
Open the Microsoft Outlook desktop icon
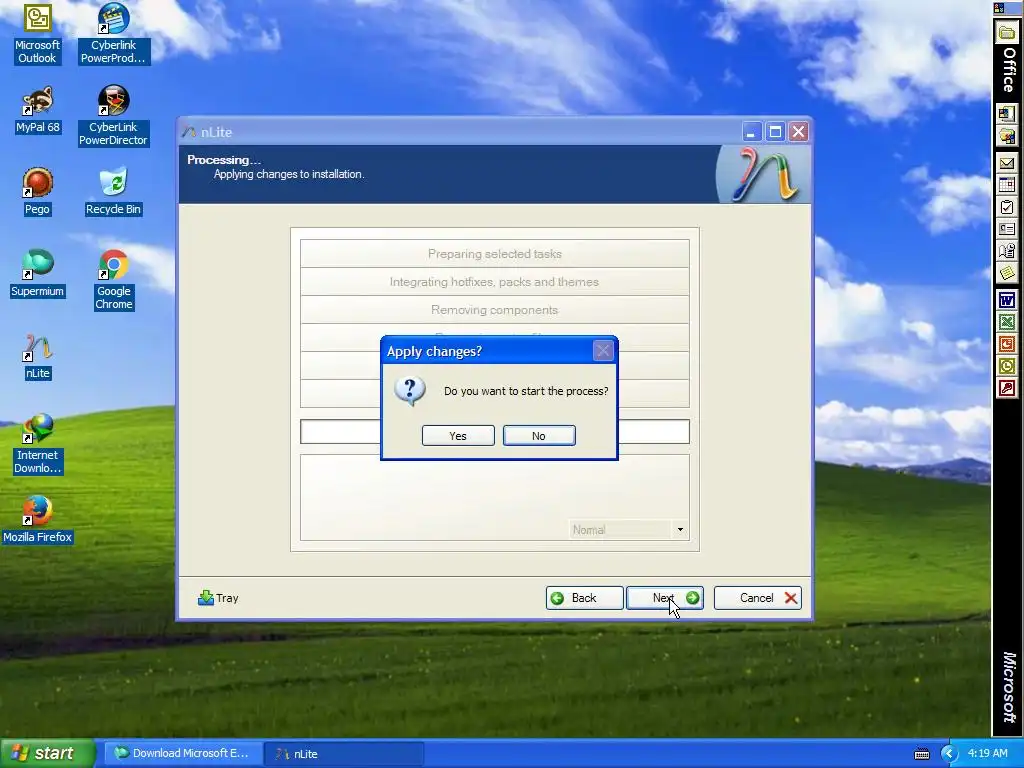[x=37, y=34]
